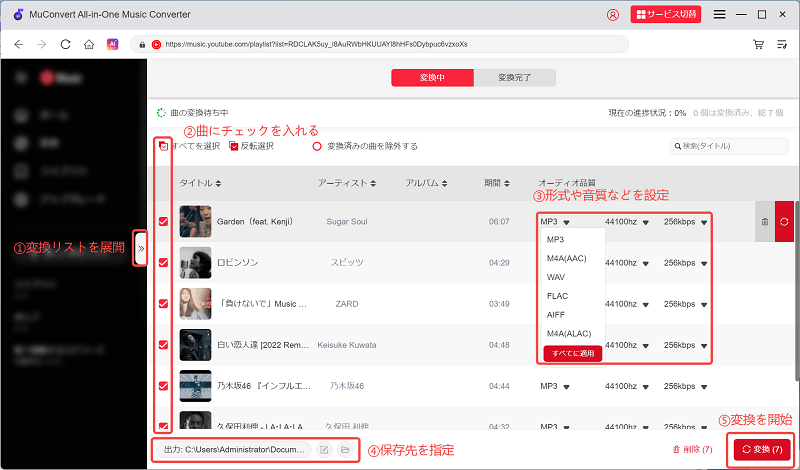
Task: Click the output path button
Action: pyautogui.click(x=234, y=450)
